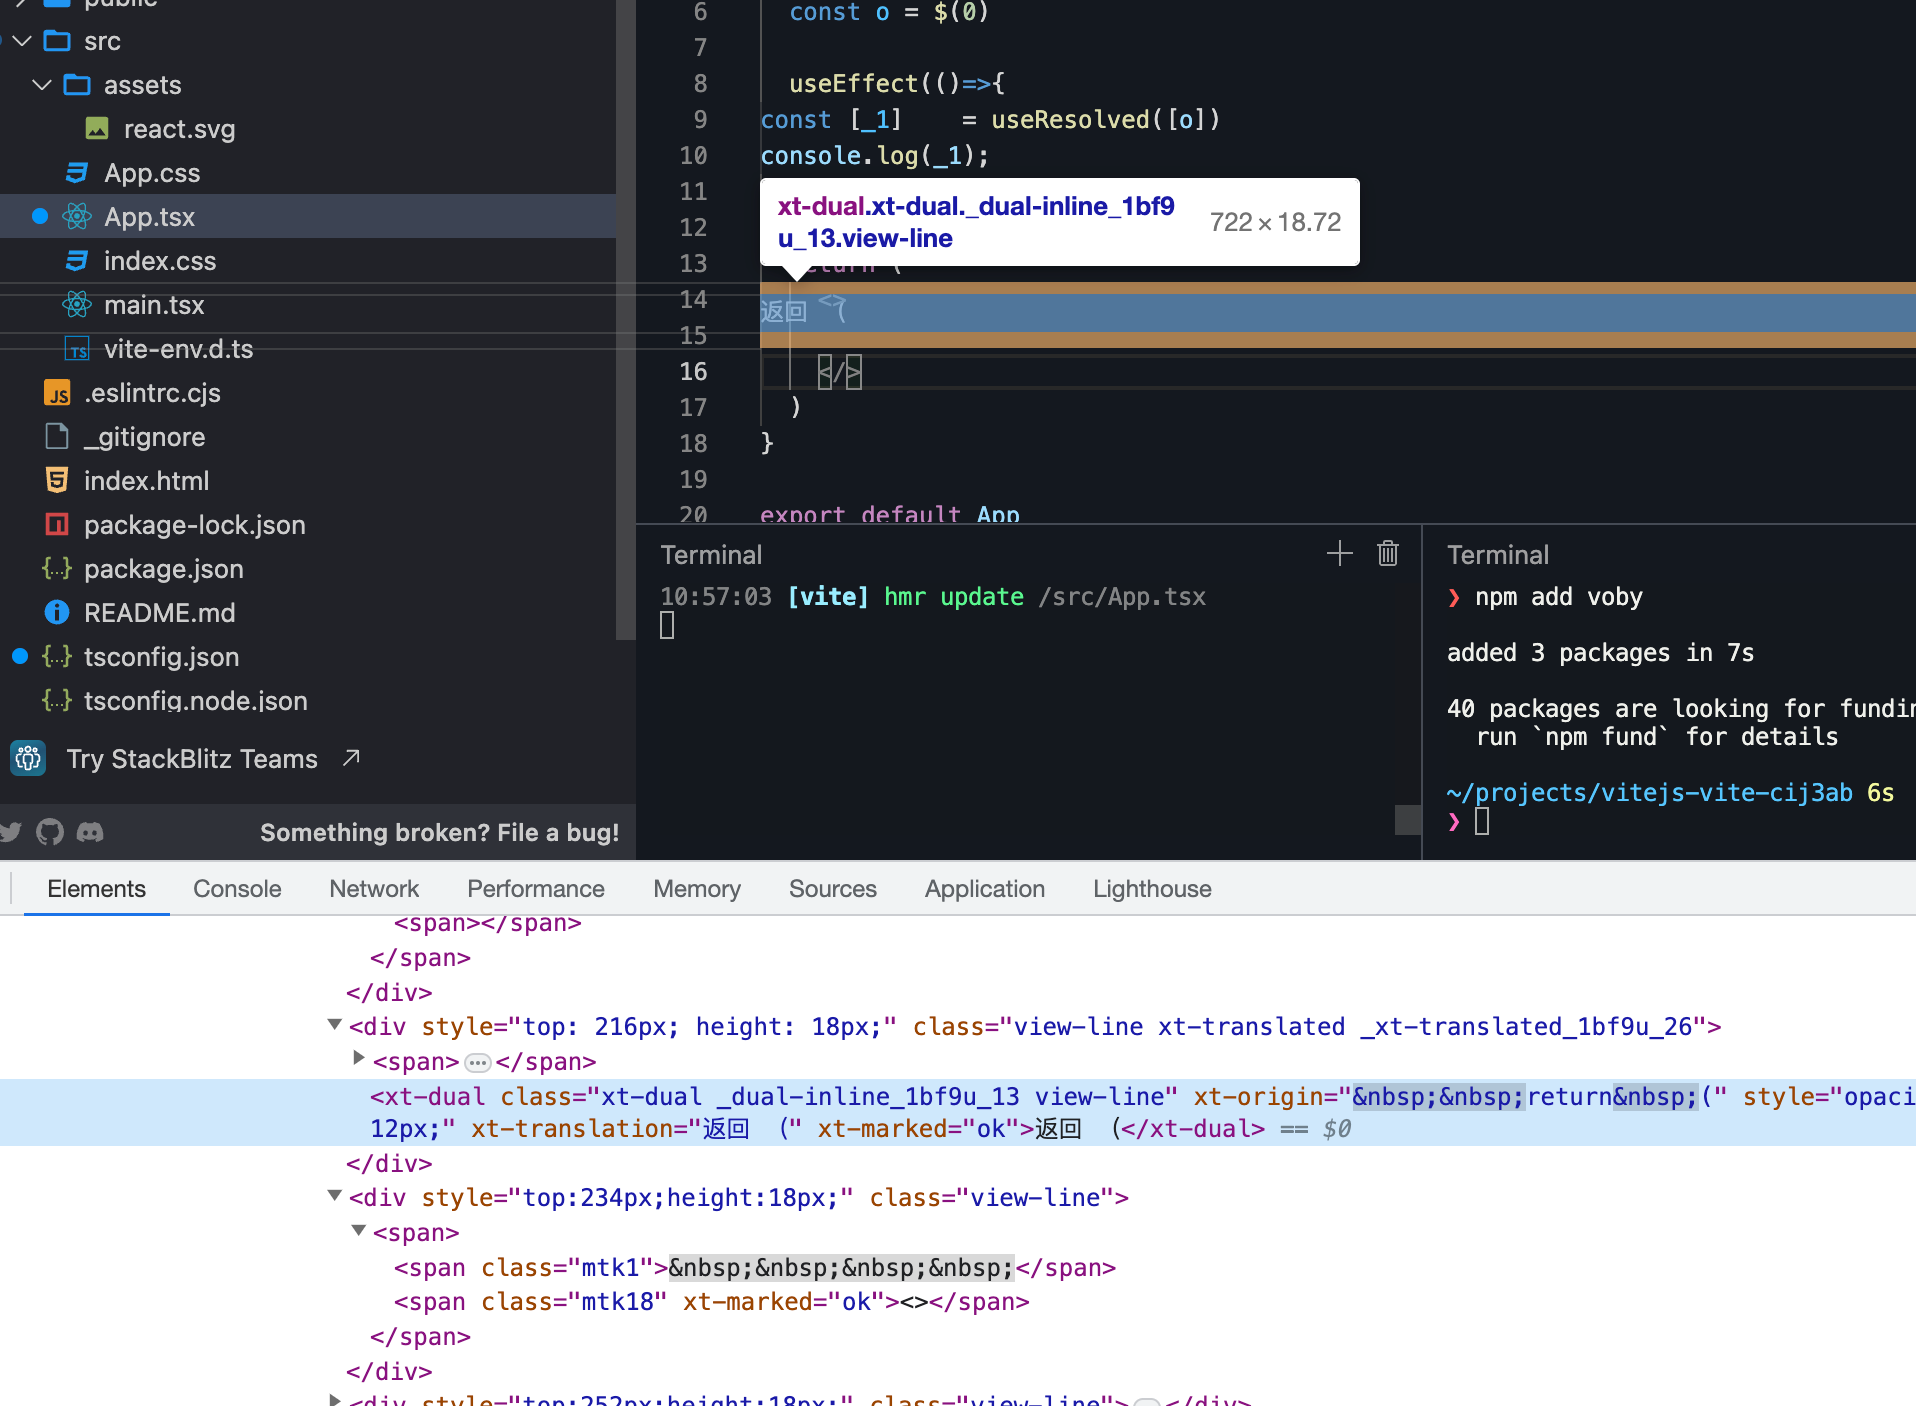Viewport: 1916px width, 1406px height.
Task: Open the Discord link icon
Action: [x=90, y=832]
